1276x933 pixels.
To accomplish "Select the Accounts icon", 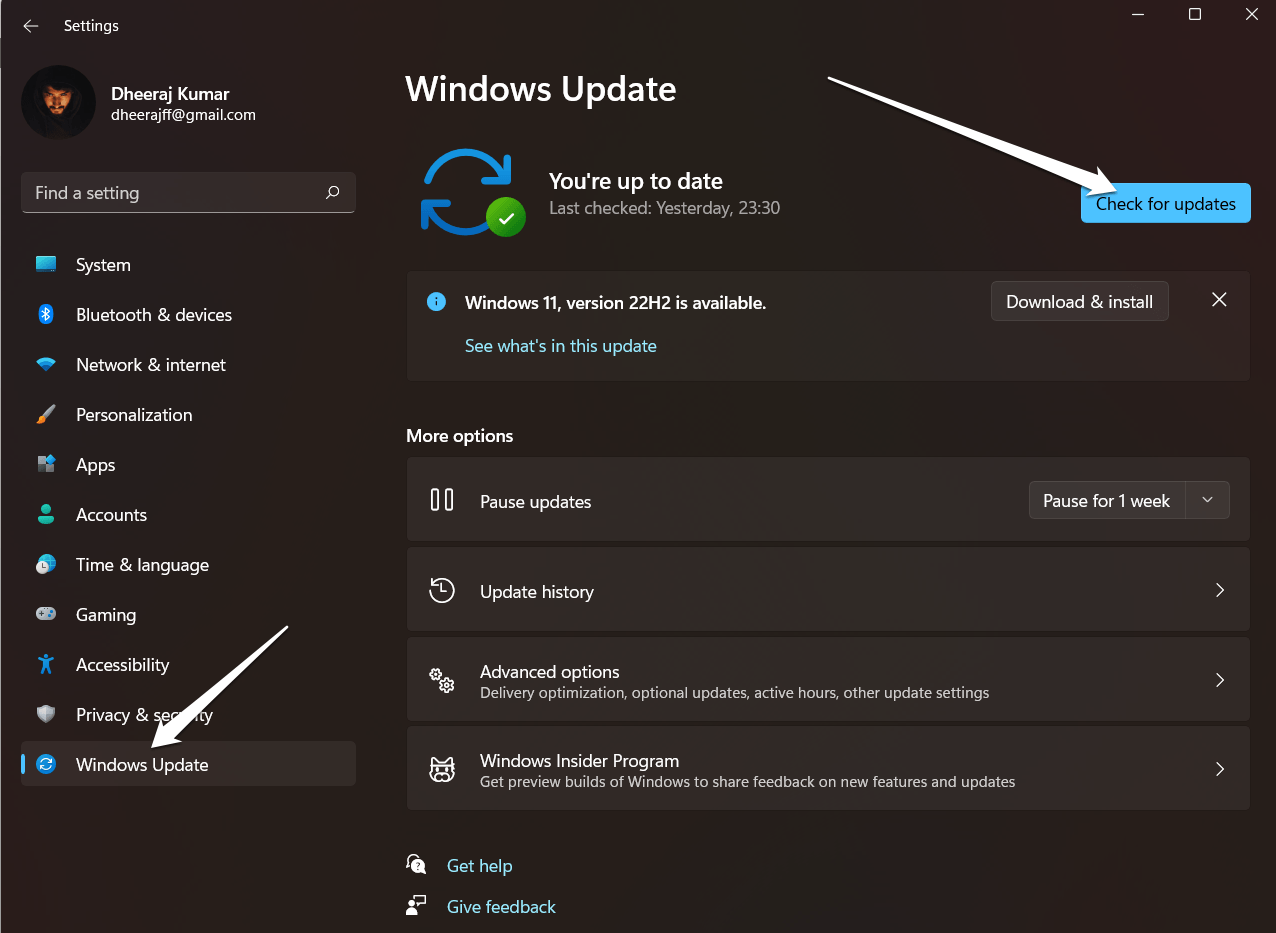I will pyautogui.click(x=46, y=514).
